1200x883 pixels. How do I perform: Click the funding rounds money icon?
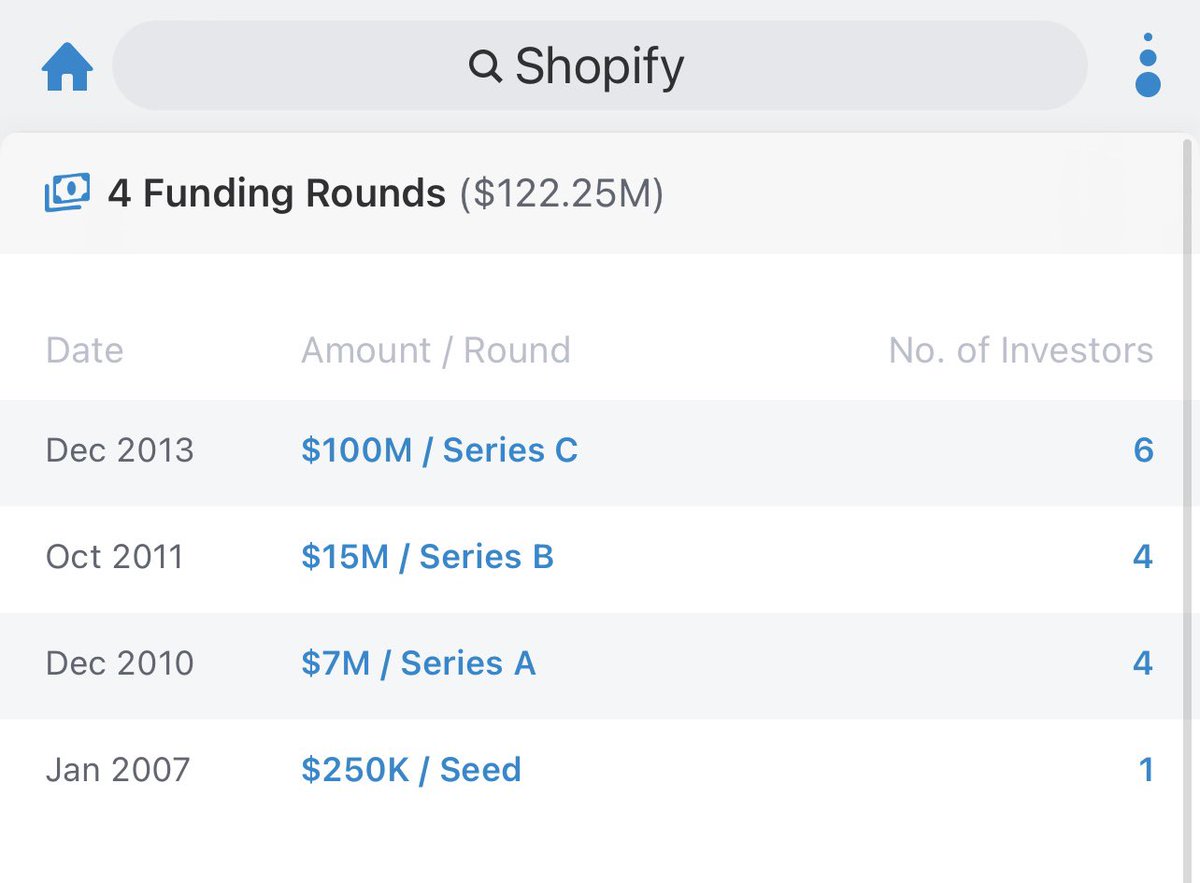67,192
